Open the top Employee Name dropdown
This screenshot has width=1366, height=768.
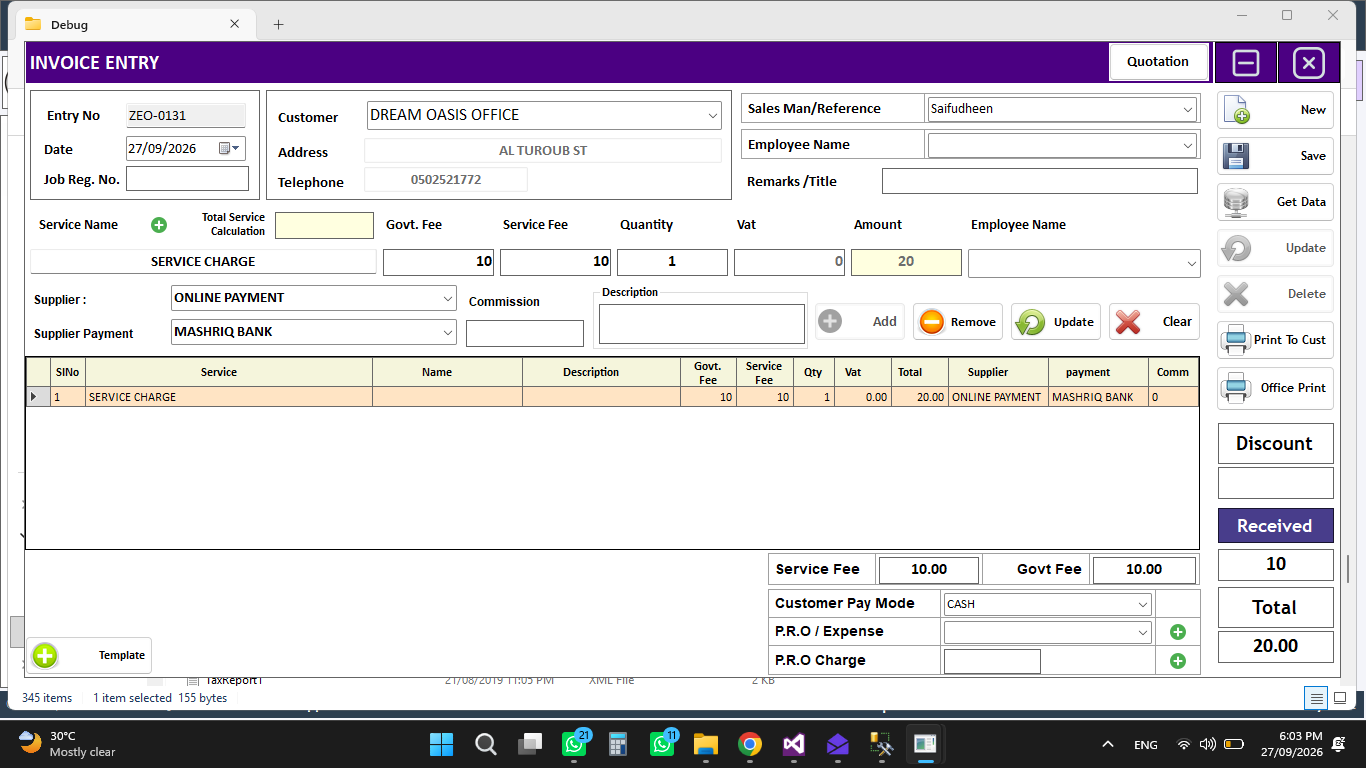point(1188,146)
